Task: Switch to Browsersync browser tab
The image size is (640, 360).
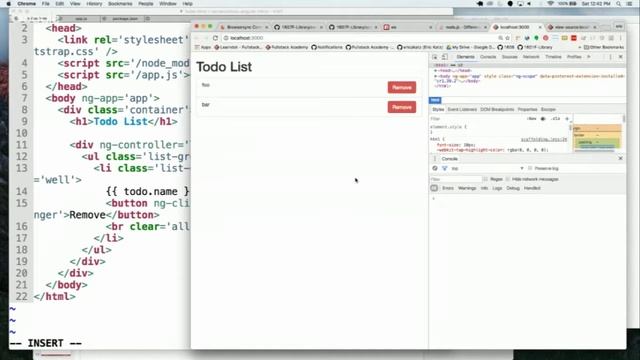Action: pos(244,27)
